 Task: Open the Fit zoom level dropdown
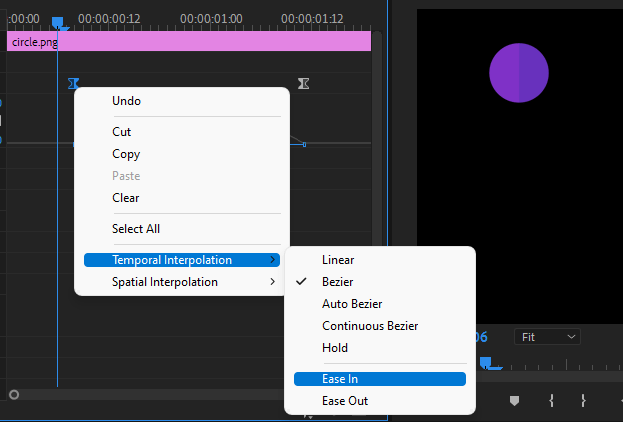pyautogui.click(x=547, y=337)
